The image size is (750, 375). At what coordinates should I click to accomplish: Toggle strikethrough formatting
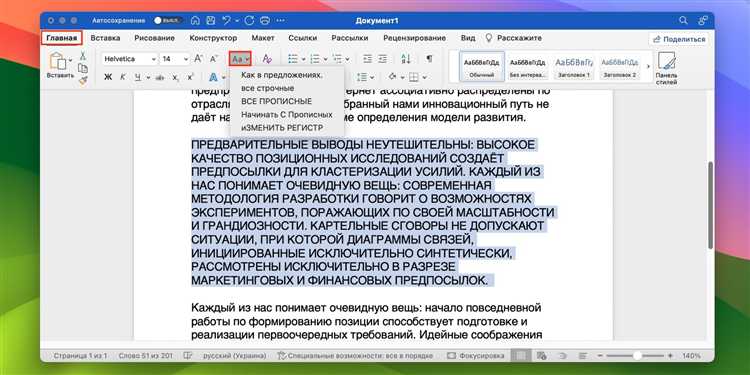tap(160, 77)
